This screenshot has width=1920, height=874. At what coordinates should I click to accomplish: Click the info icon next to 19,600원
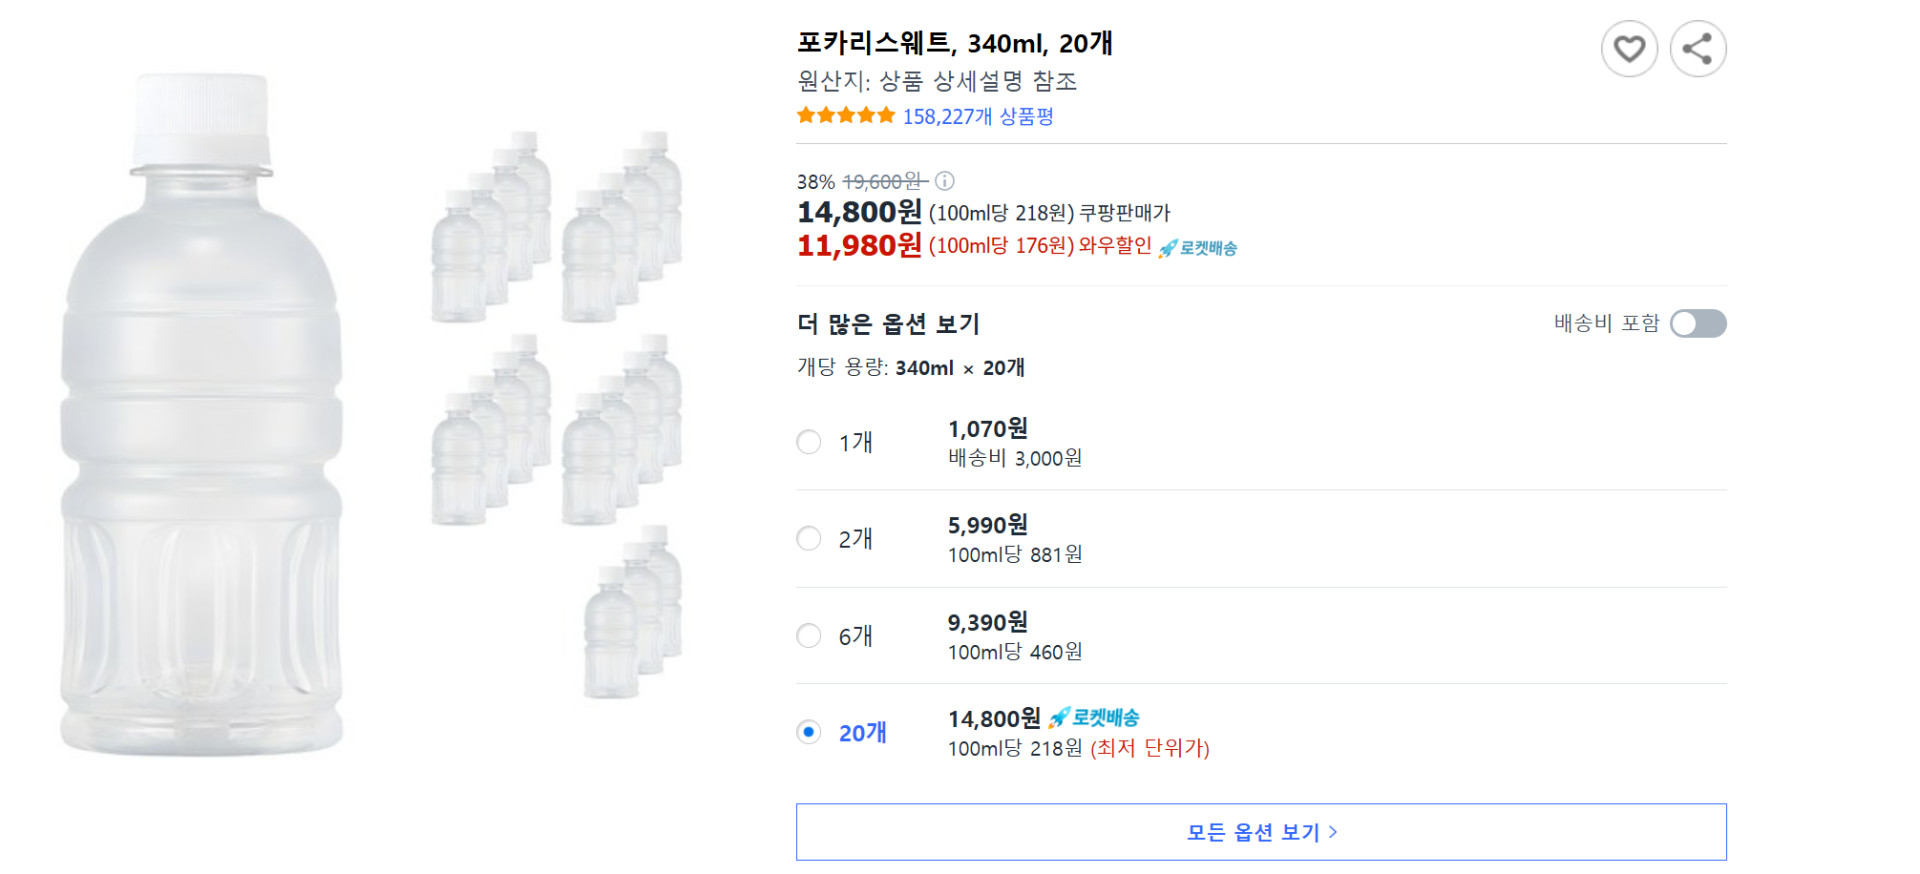coord(944,181)
